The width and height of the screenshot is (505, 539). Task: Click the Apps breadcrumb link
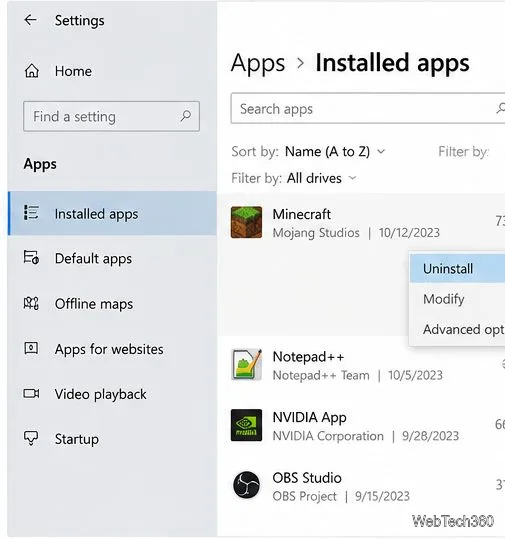click(258, 63)
